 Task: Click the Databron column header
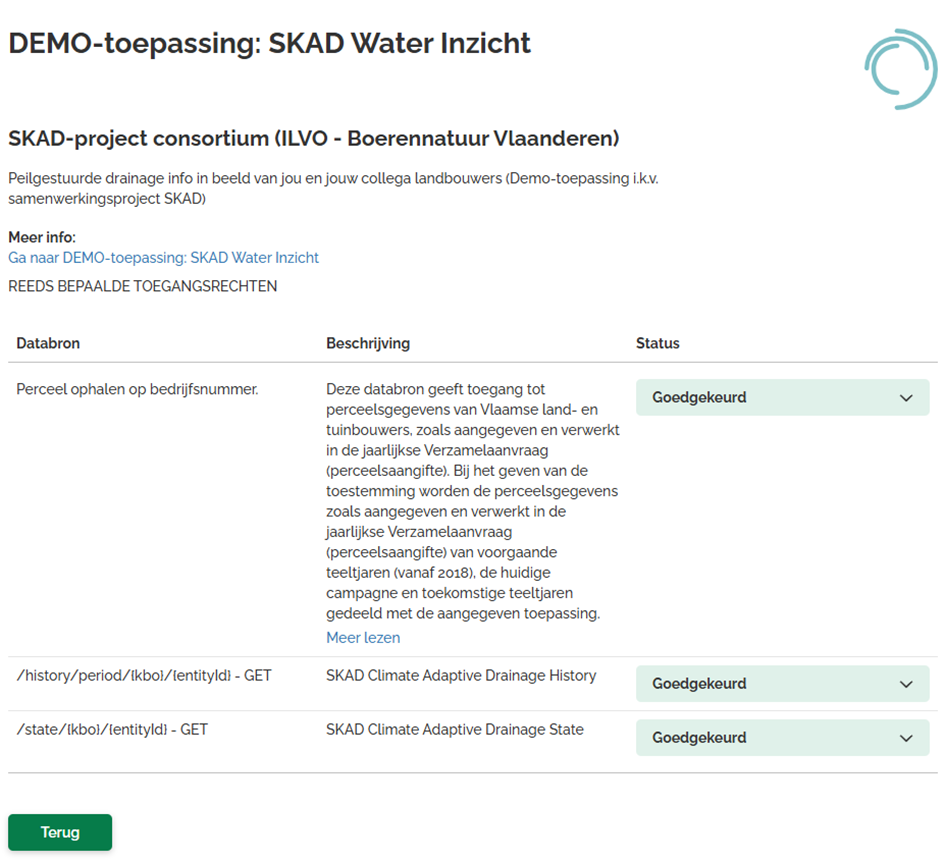(x=48, y=343)
